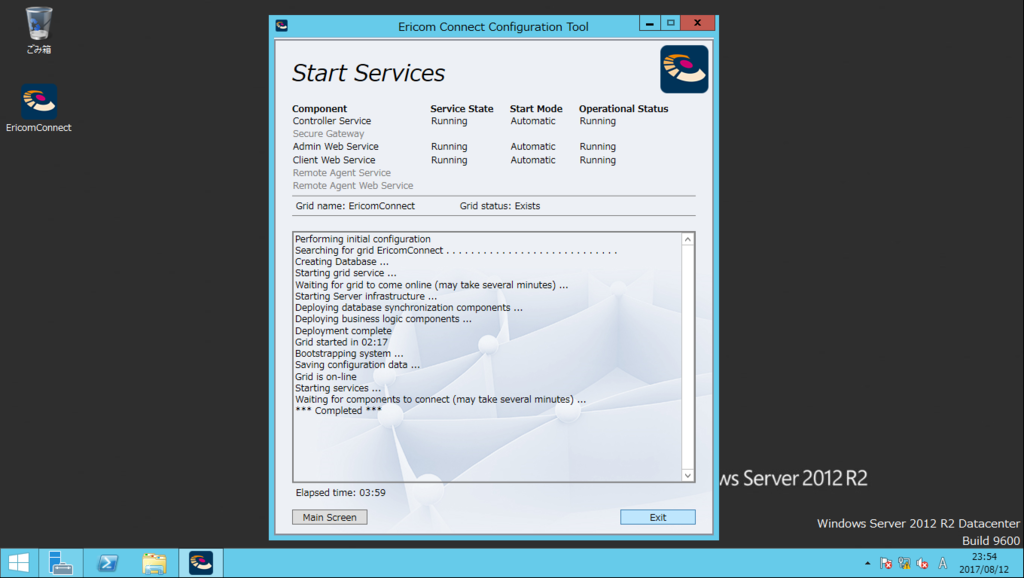The height and width of the screenshot is (578, 1024).
Task: Click 'Operational Status' column header
Action: pyautogui.click(x=624, y=108)
